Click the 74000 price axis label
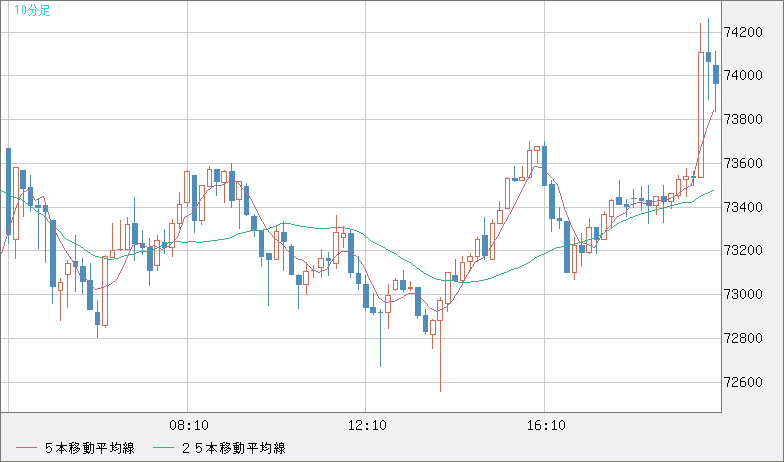The width and height of the screenshot is (784, 462). click(744, 76)
